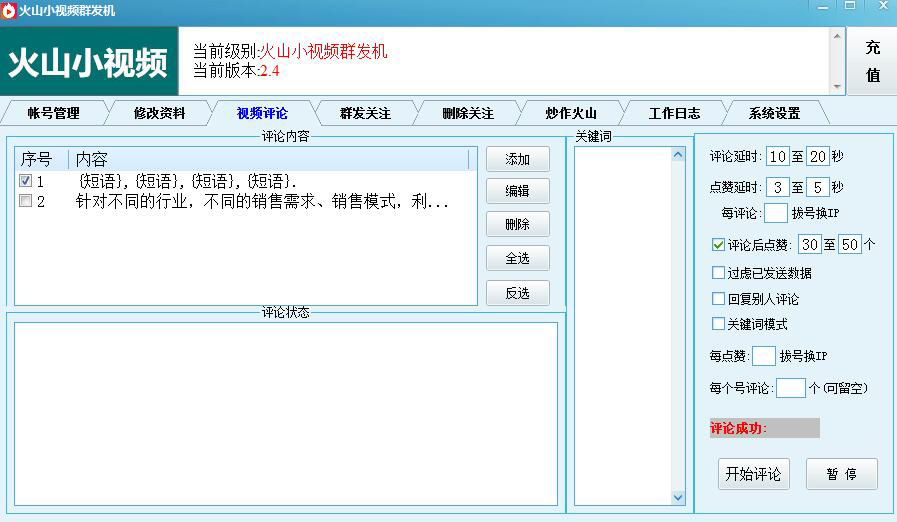Click the header info scroll up arrow
The width and height of the screenshot is (897, 522).
[837, 35]
